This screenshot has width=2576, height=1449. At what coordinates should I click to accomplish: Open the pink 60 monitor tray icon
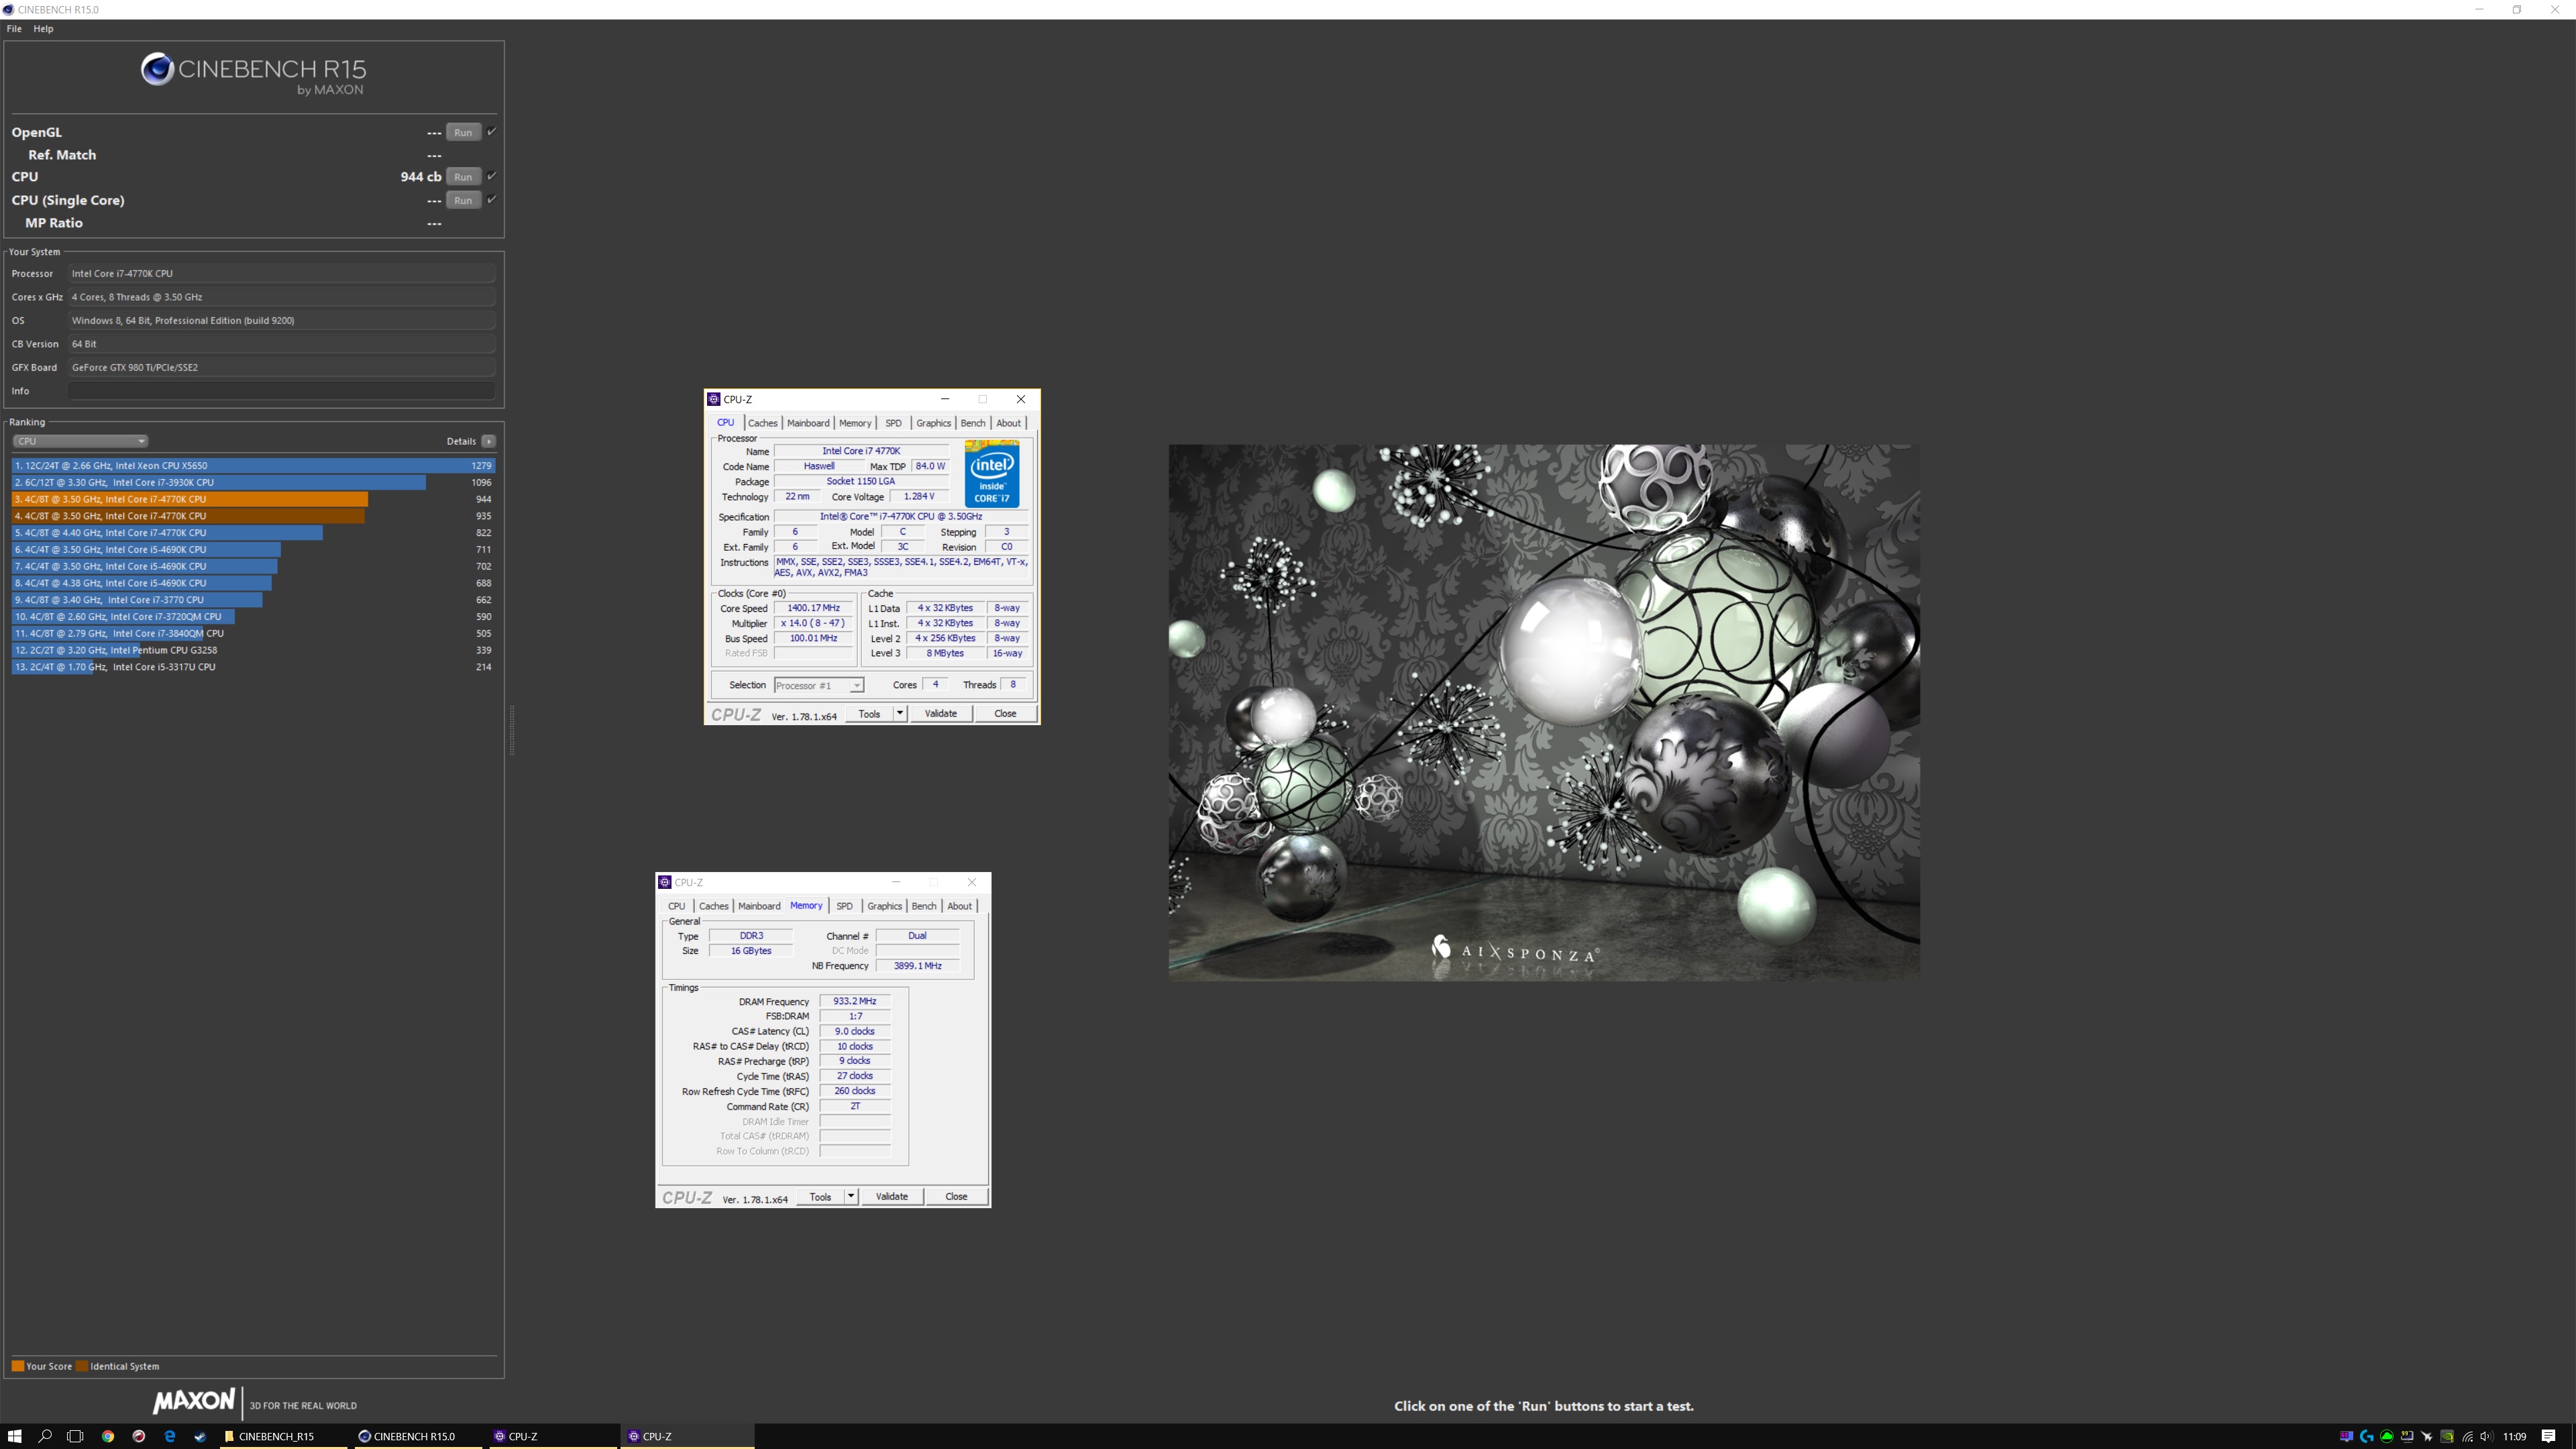point(2346,1436)
